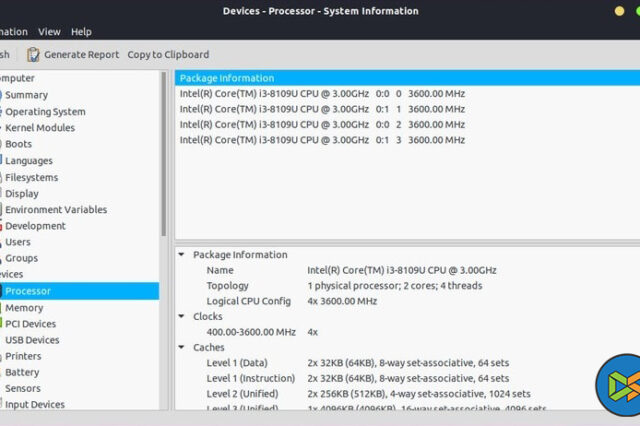This screenshot has width=640, height=426.
Task: Open the Memory devices entry
Action: point(24,308)
